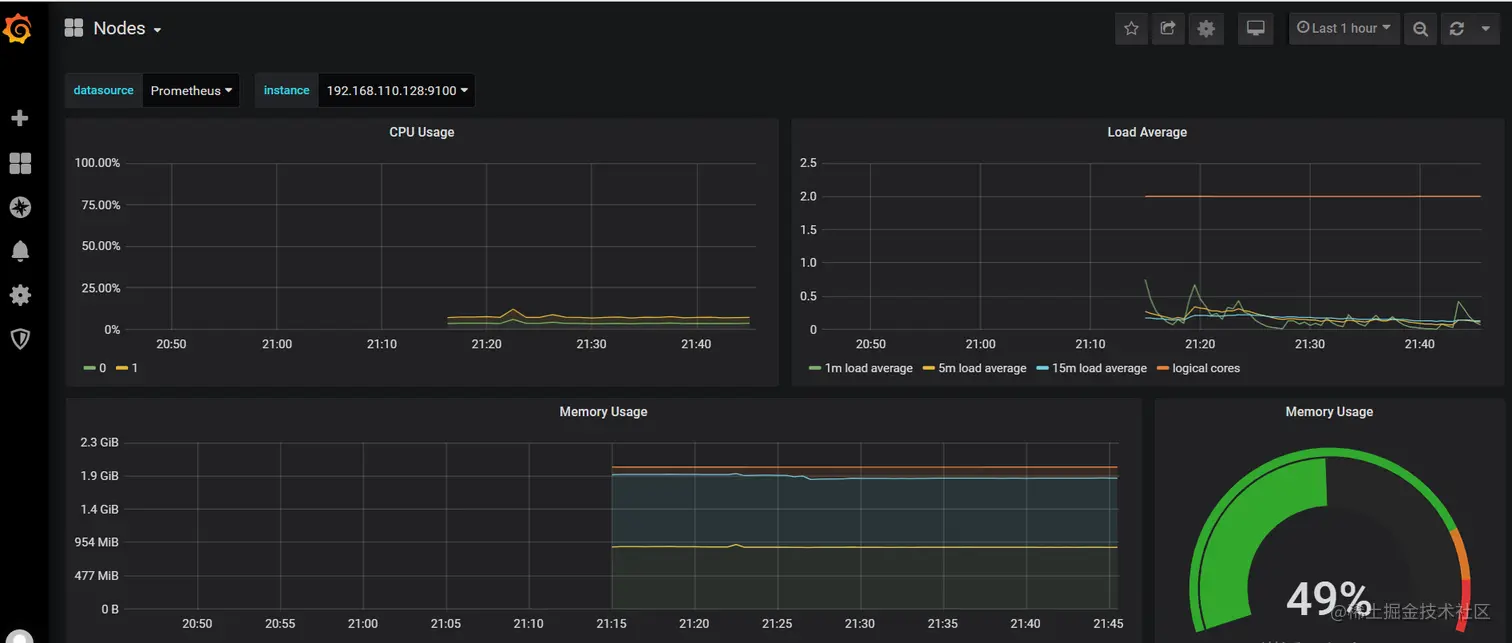Click the datasource variable label

click(x=103, y=90)
